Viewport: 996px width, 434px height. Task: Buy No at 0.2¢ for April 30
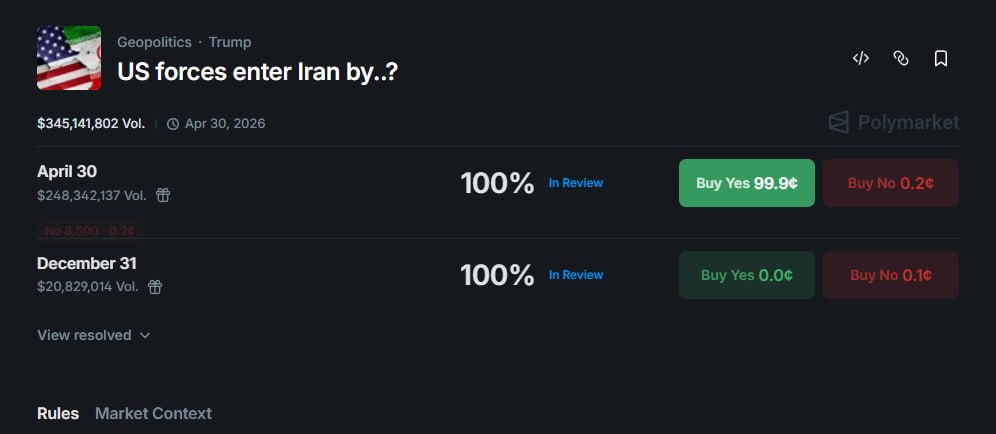pos(890,183)
